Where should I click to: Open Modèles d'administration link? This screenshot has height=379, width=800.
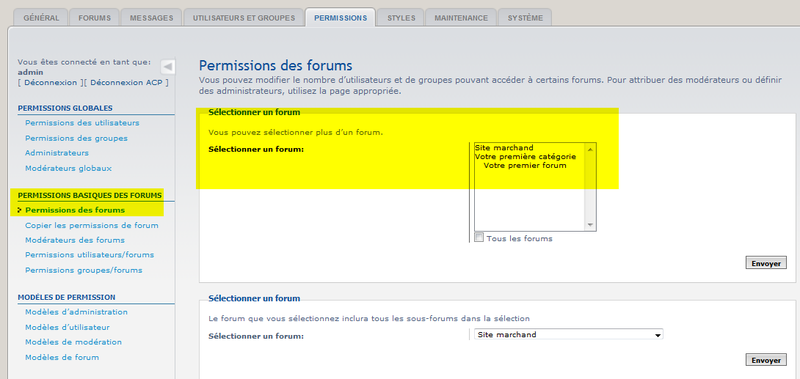point(77,312)
